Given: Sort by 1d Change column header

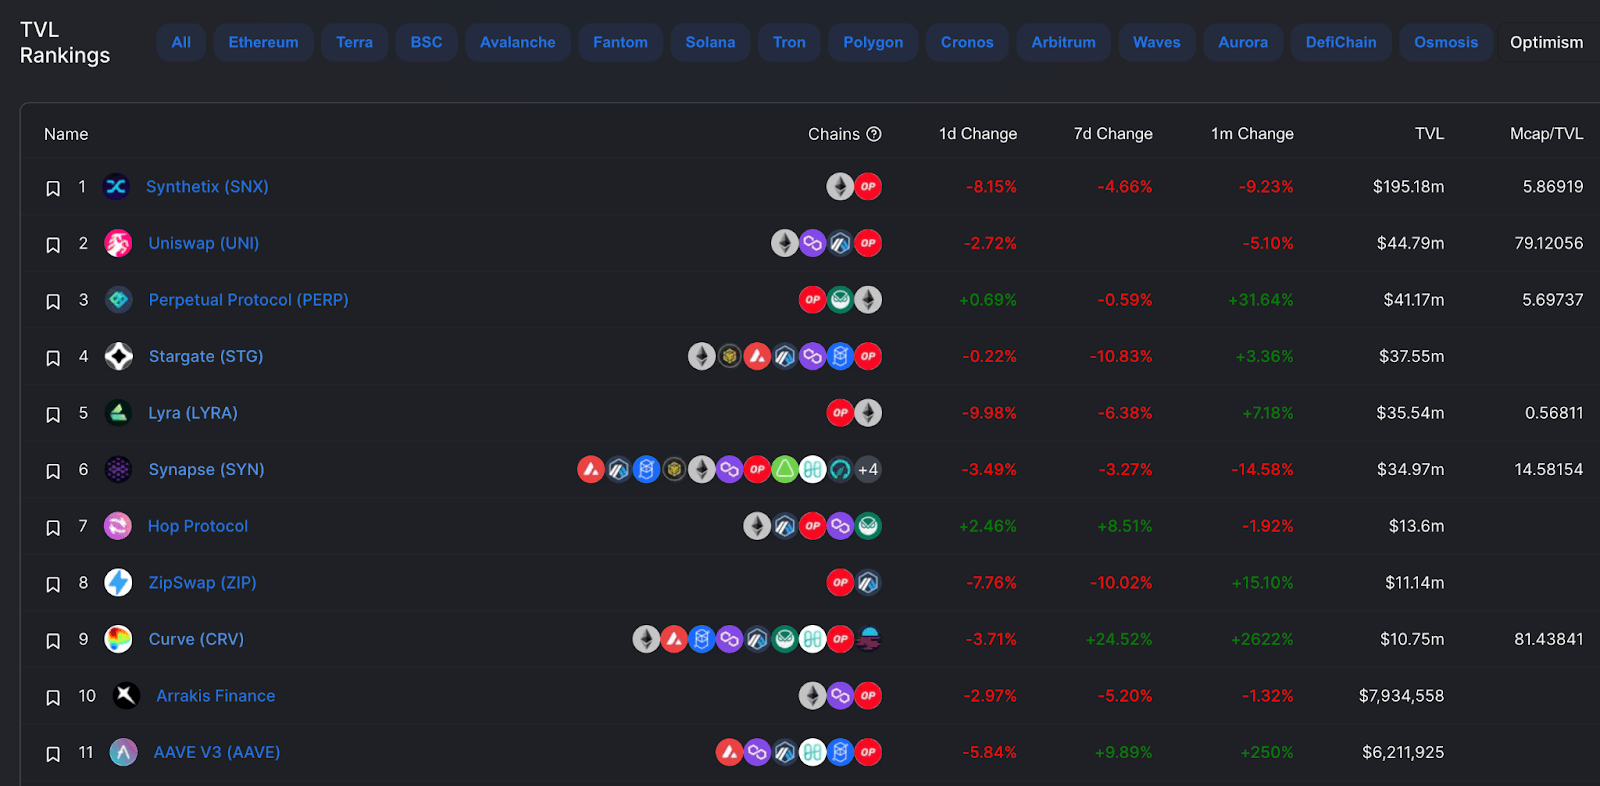Looking at the screenshot, I should tap(978, 134).
